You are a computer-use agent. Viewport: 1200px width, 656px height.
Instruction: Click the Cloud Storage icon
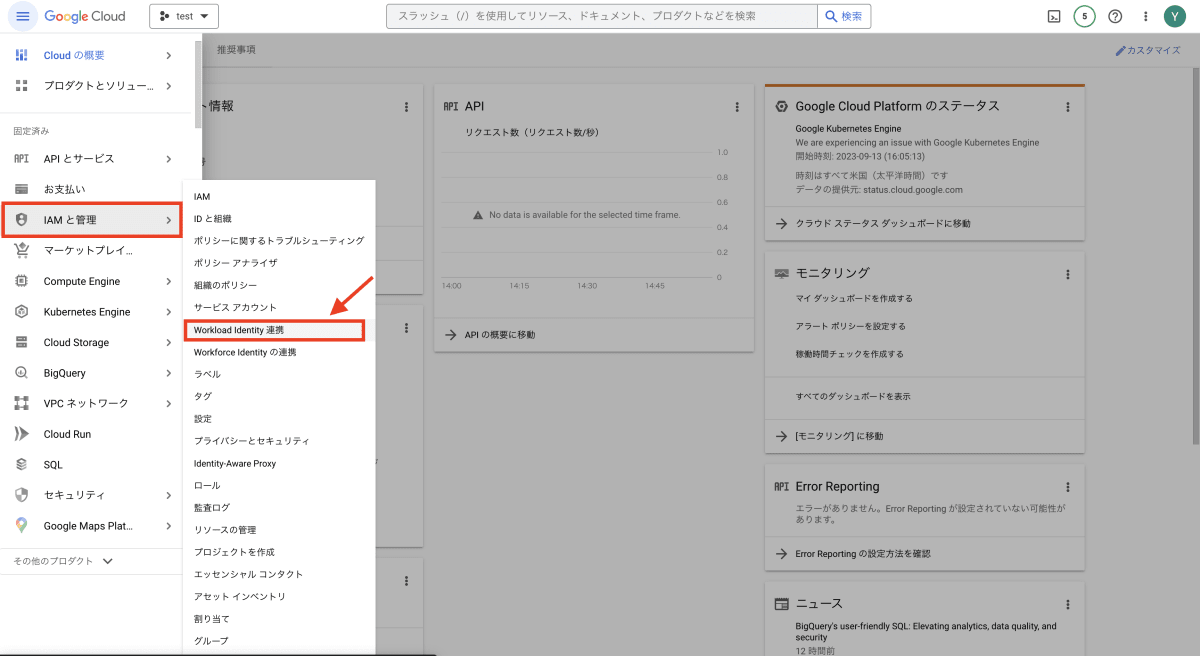(22, 342)
